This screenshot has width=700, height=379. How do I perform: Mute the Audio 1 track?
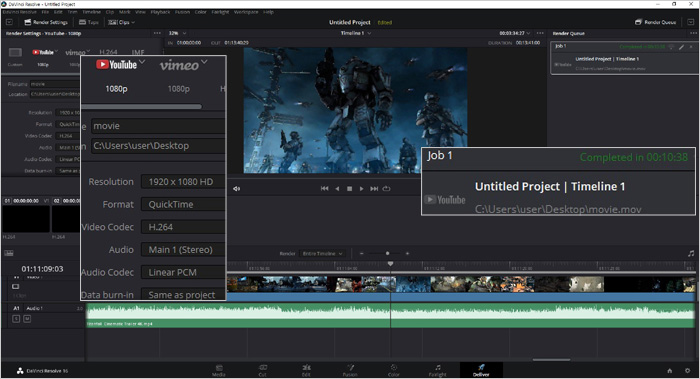point(27,319)
